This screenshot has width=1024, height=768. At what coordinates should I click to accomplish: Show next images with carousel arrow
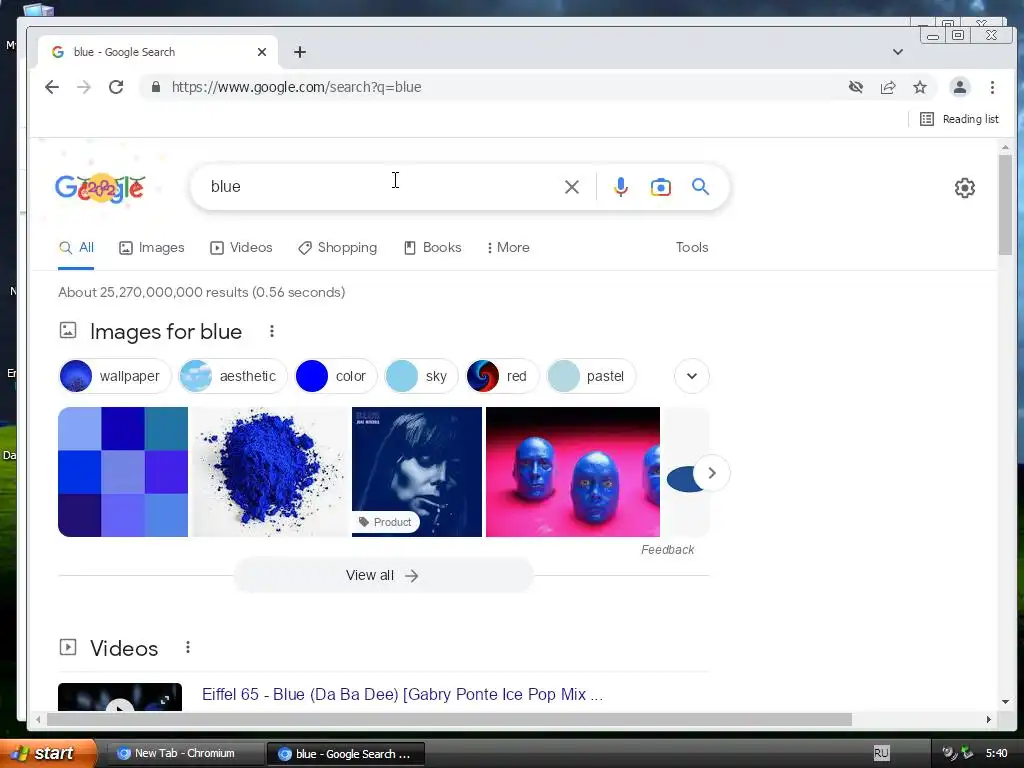click(x=712, y=473)
